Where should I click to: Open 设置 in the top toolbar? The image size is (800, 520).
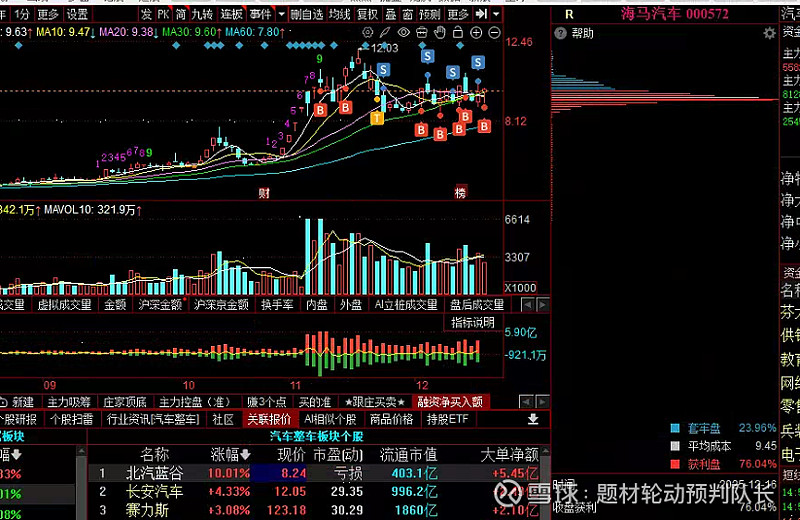point(78,14)
